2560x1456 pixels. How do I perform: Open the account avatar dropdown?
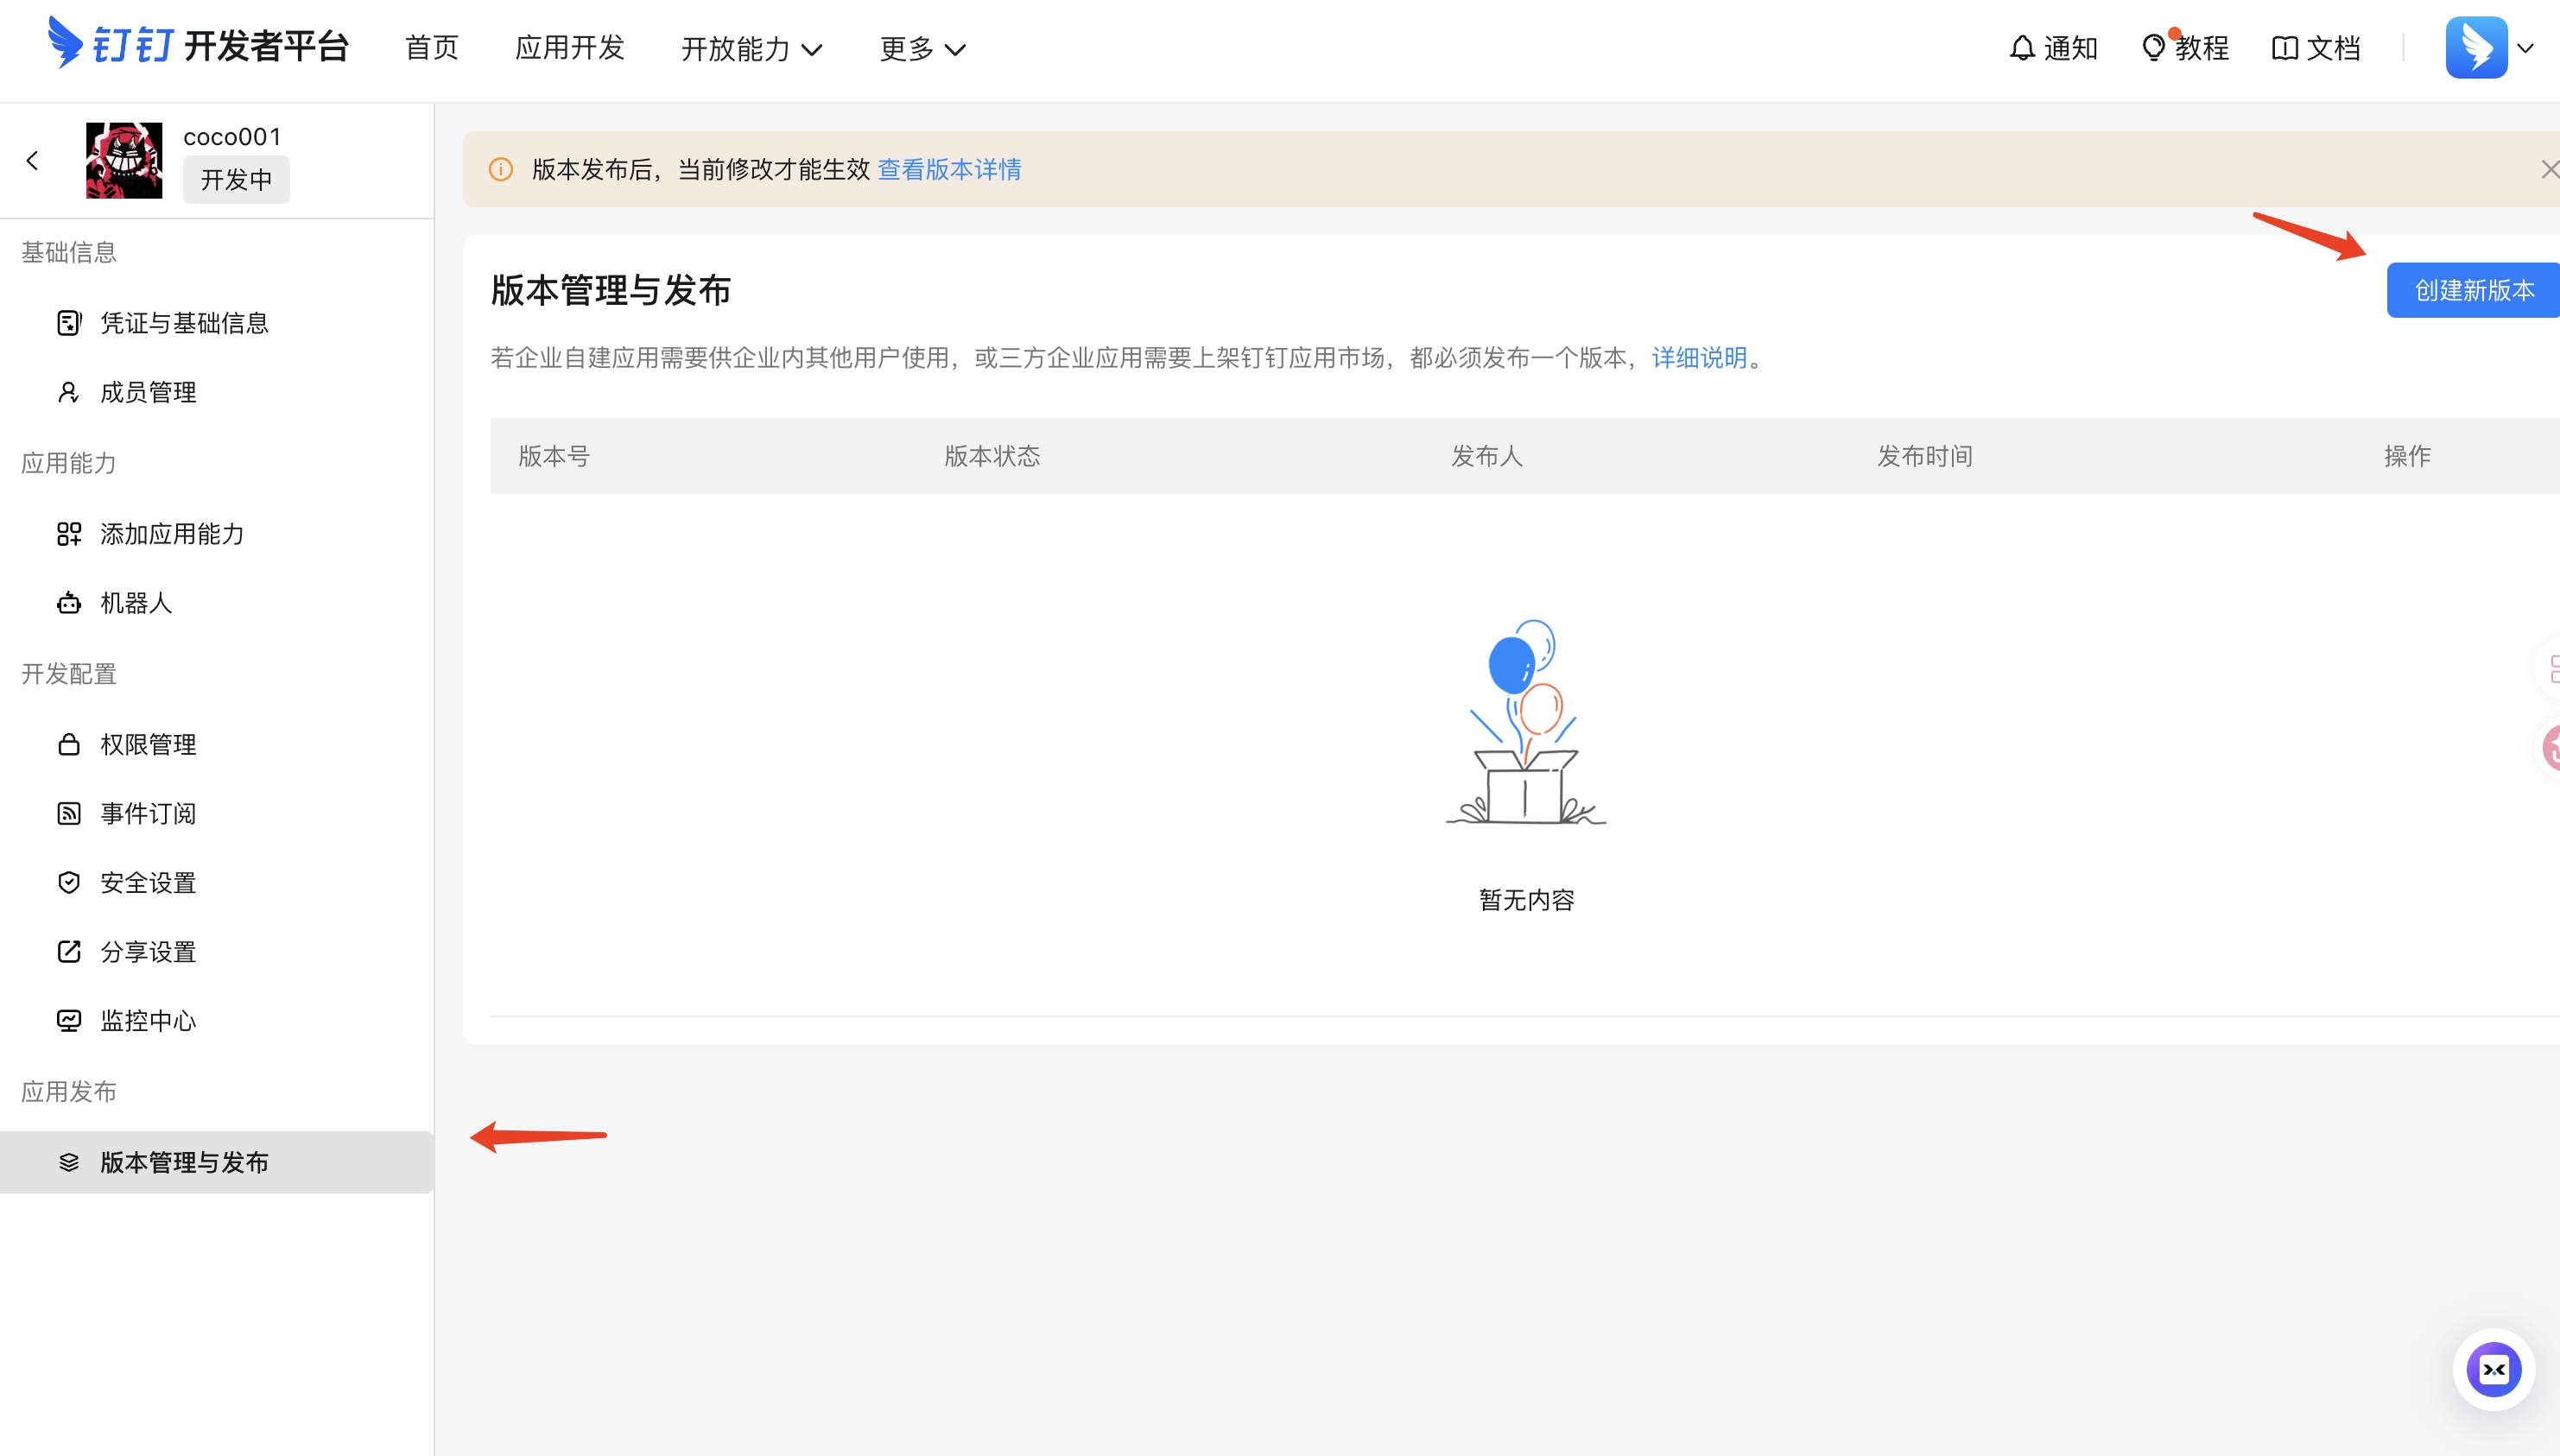coord(2476,47)
